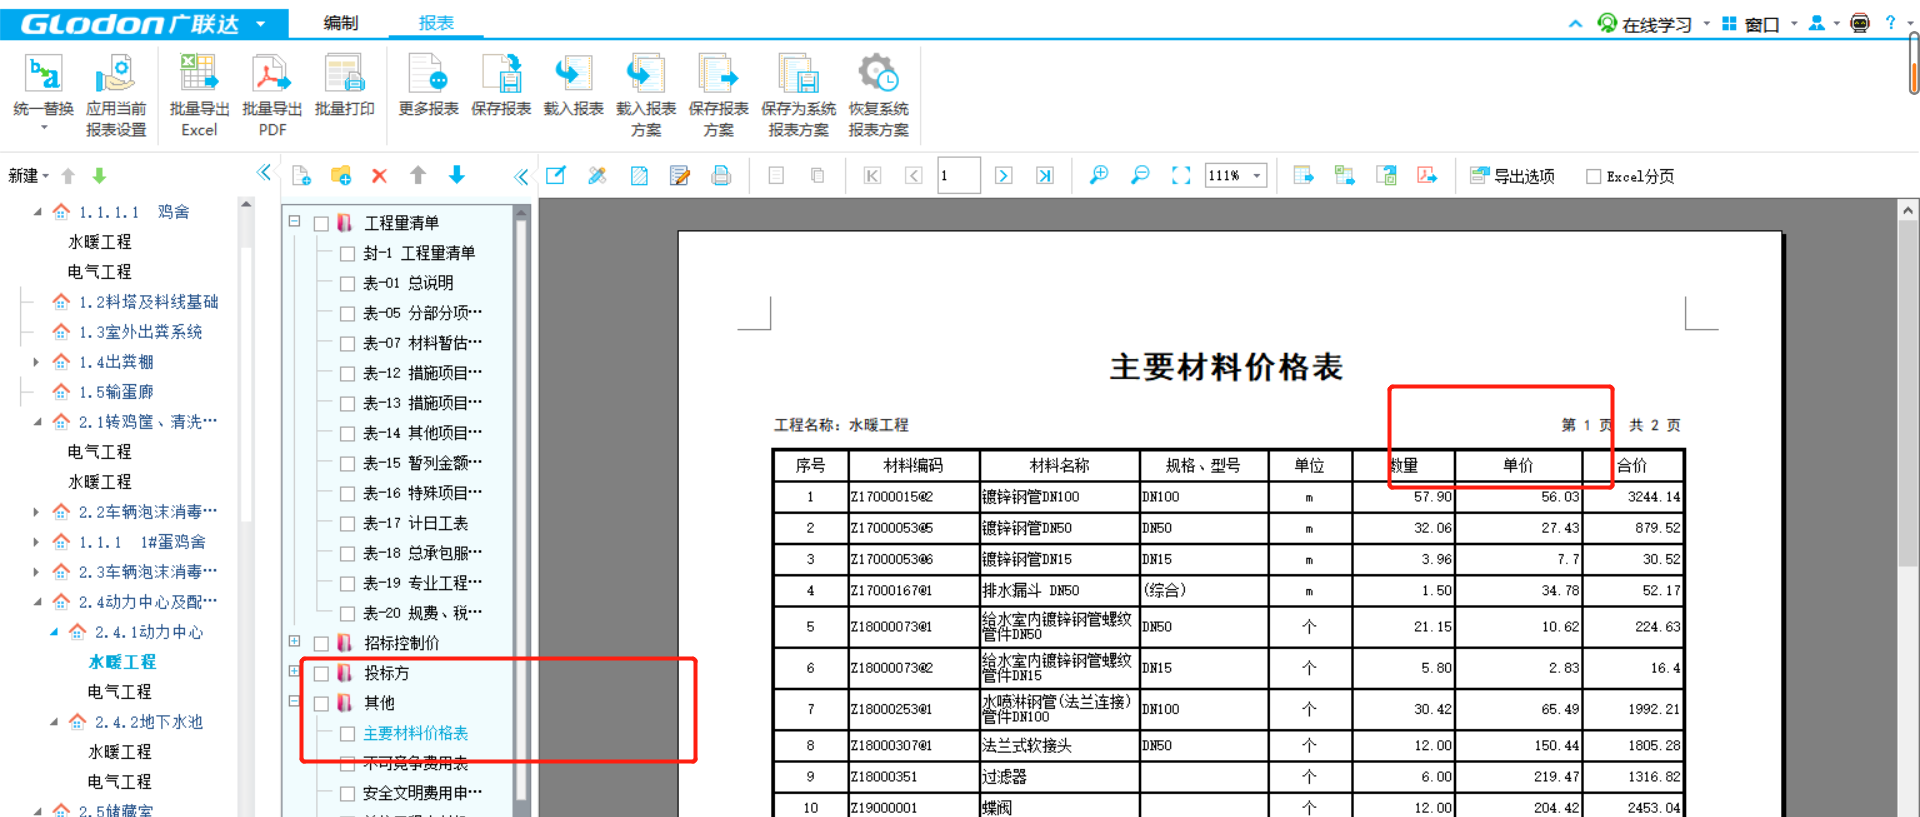Check 表-01 总说明 checkbox
The image size is (1920, 817).
pyautogui.click(x=347, y=284)
